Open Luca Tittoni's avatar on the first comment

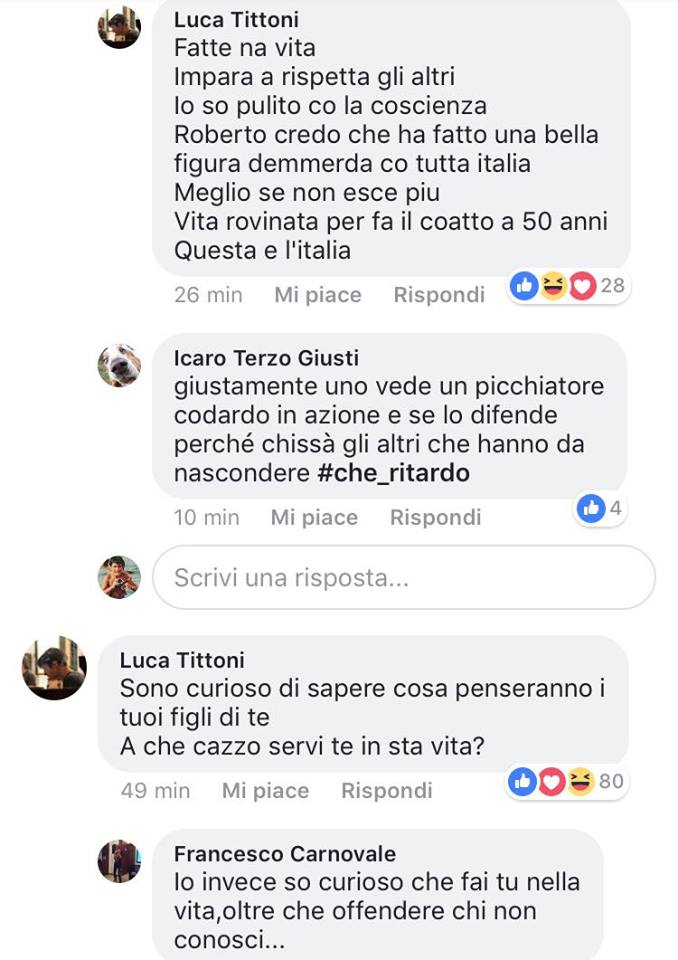coord(119,28)
